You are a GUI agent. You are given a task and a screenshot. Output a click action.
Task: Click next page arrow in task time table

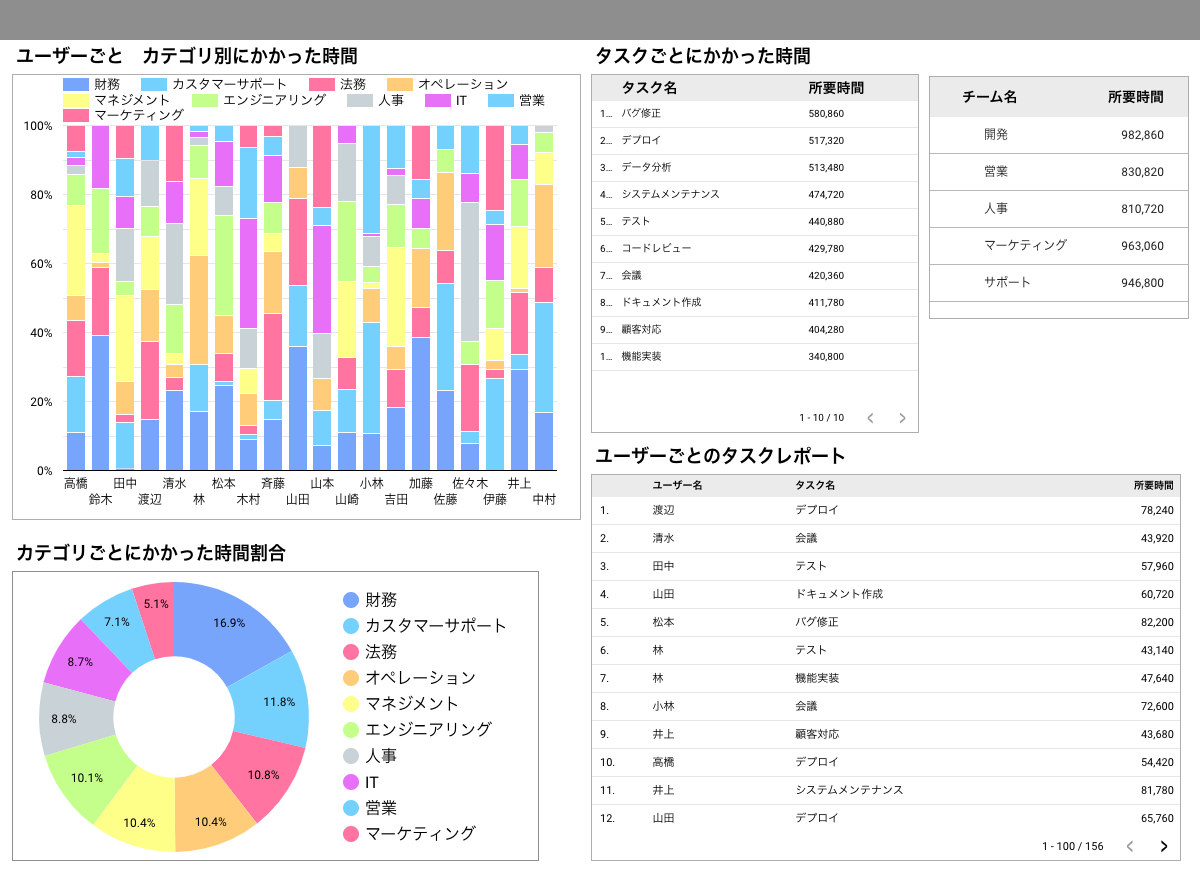pyautogui.click(x=902, y=418)
